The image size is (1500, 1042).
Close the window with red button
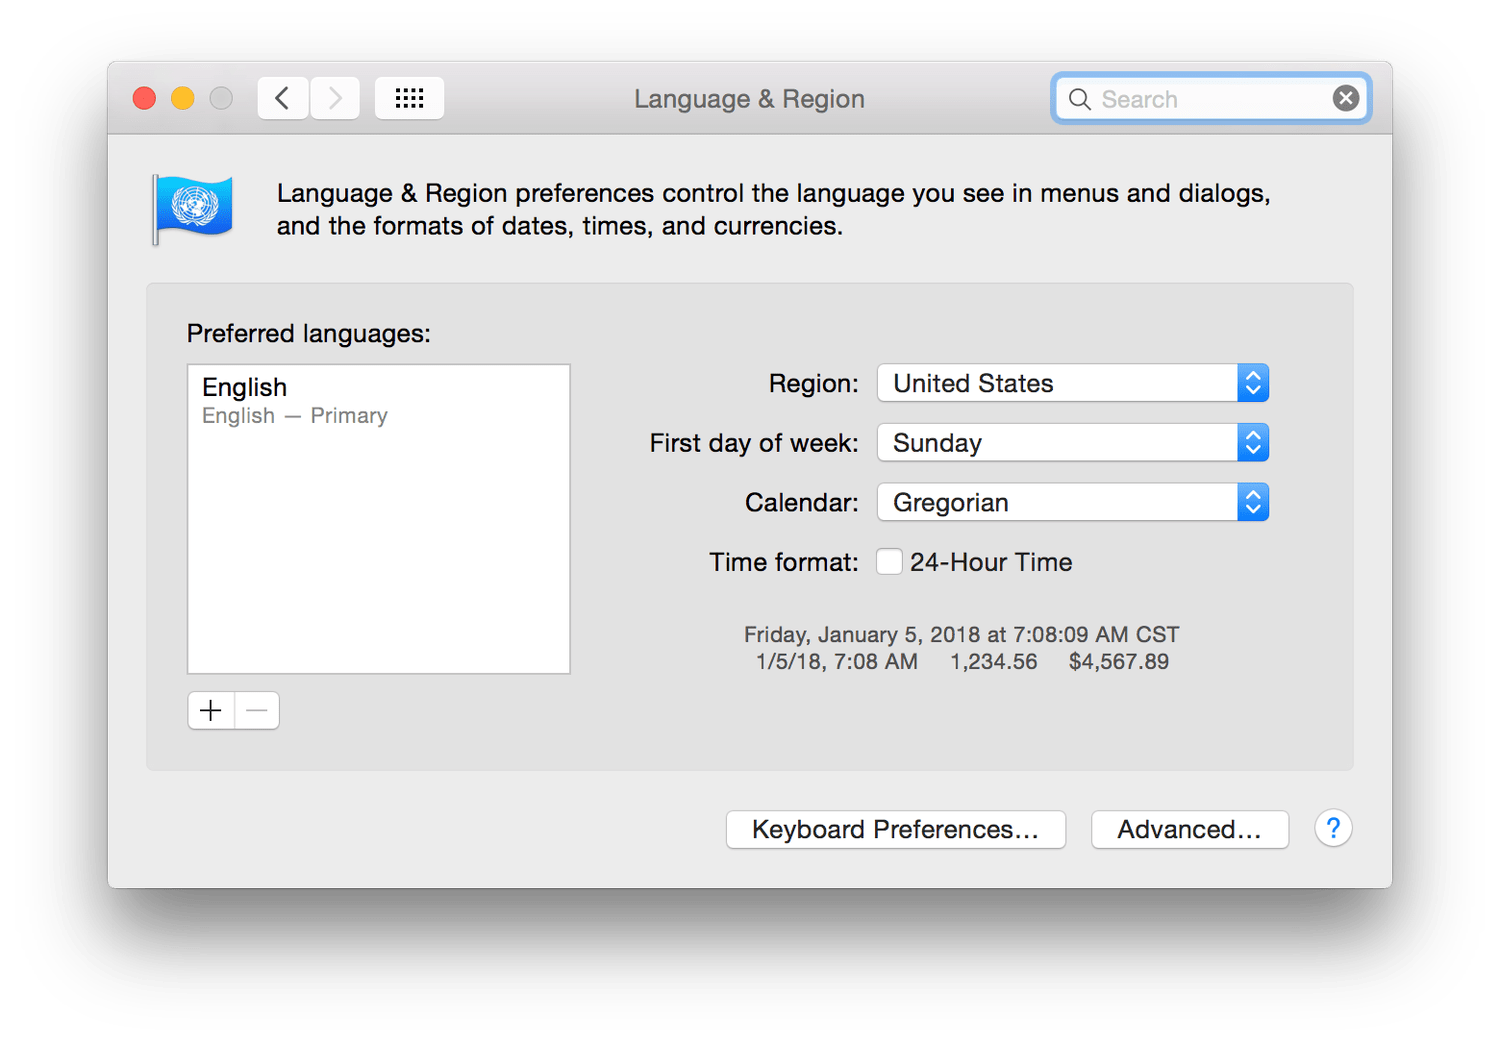point(145,98)
